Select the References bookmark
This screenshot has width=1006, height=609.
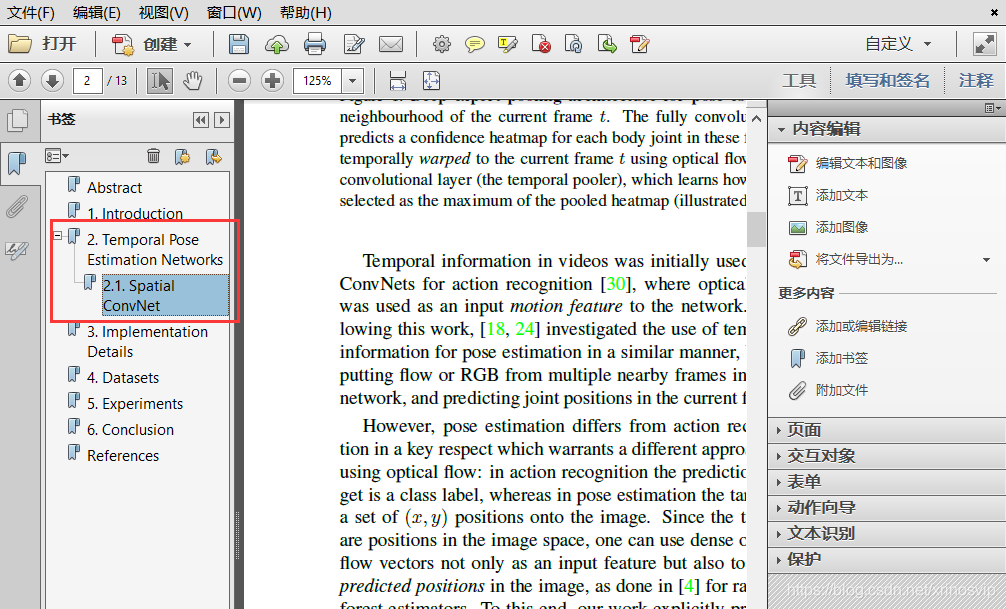[123, 456]
